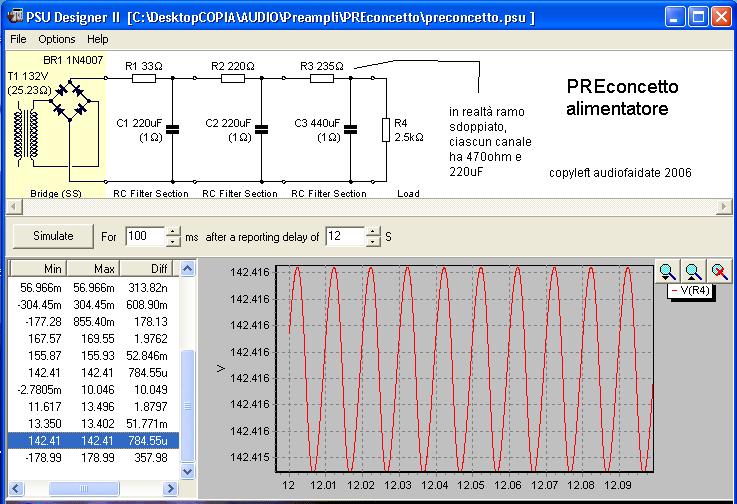The image size is (737, 504).
Task: Click the Max column header
Action: (93, 268)
